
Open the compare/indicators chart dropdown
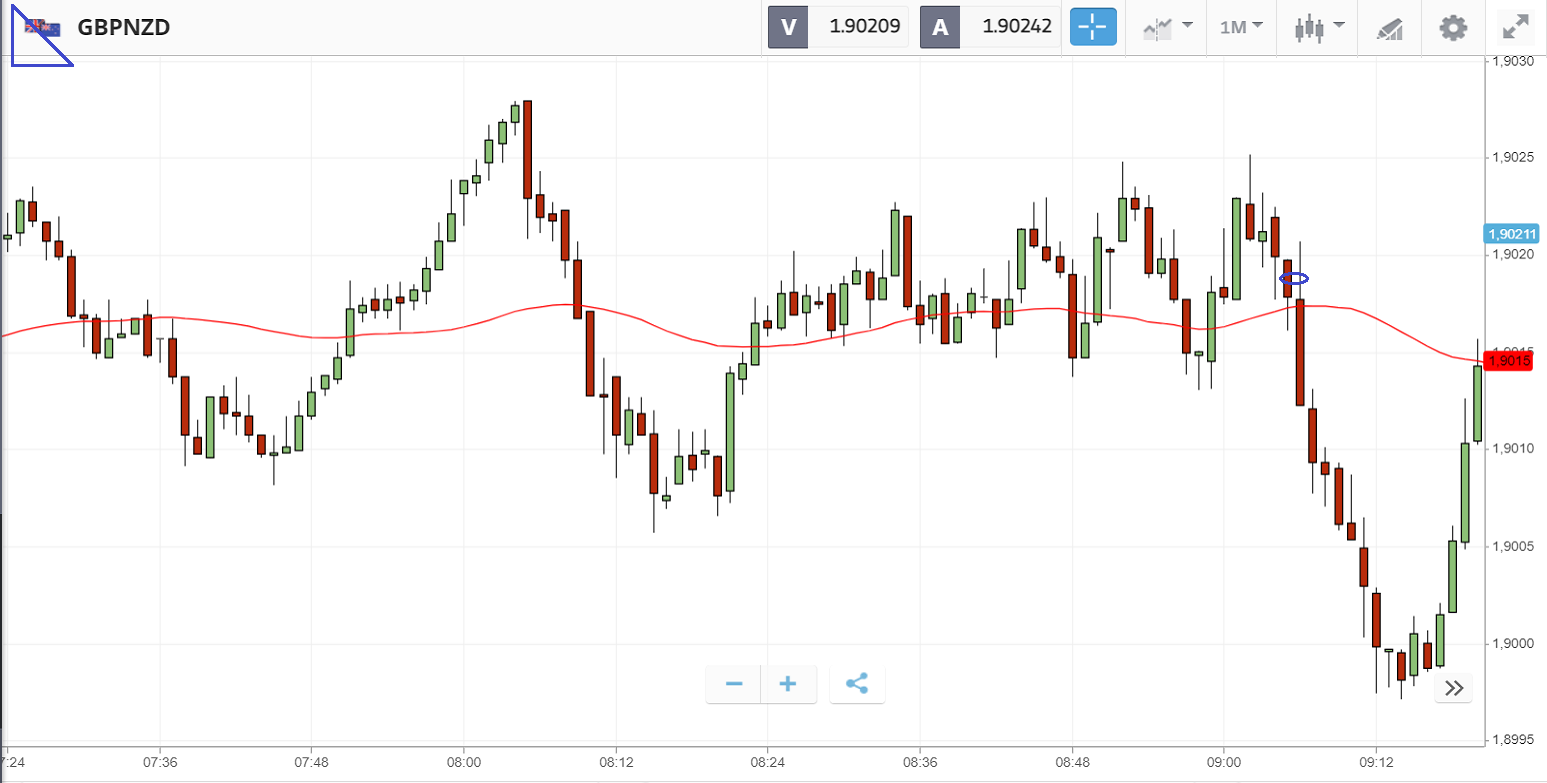pos(1167,27)
